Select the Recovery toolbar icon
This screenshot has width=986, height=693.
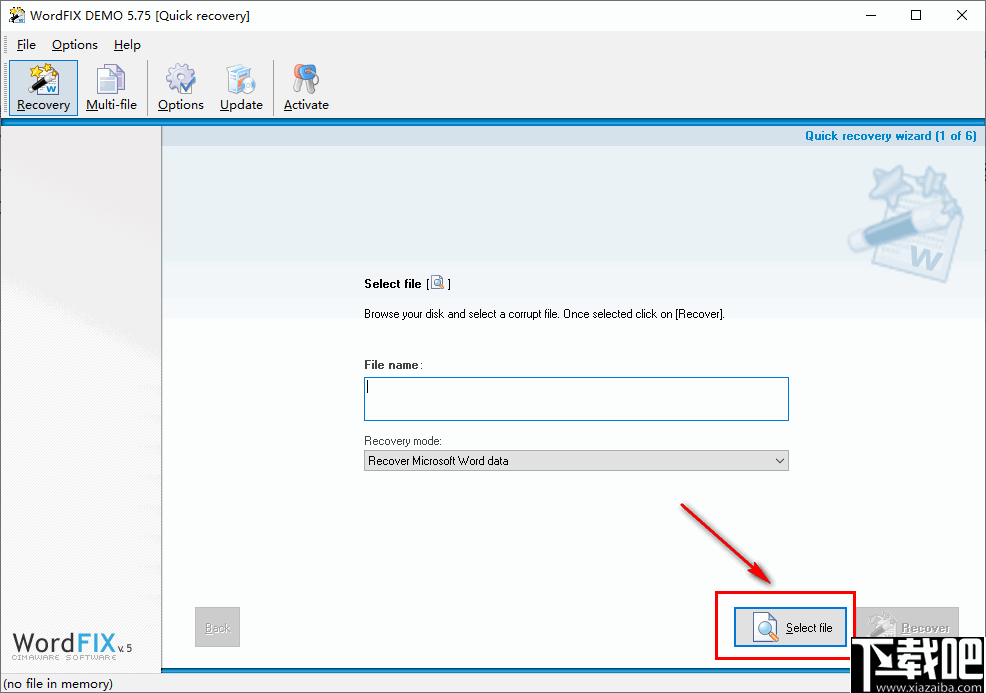tap(43, 87)
